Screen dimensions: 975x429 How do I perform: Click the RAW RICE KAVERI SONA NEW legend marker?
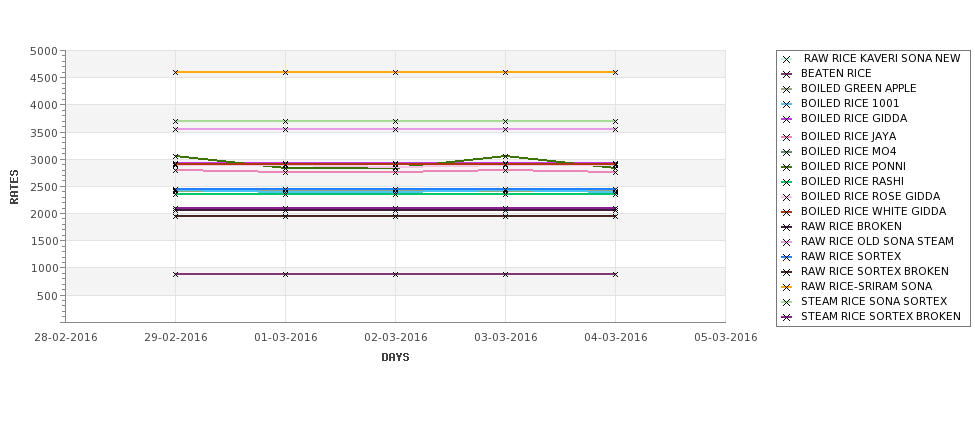pos(787,59)
